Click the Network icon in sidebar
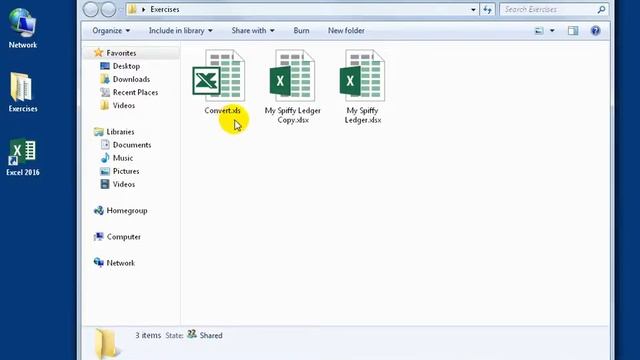 (98, 262)
